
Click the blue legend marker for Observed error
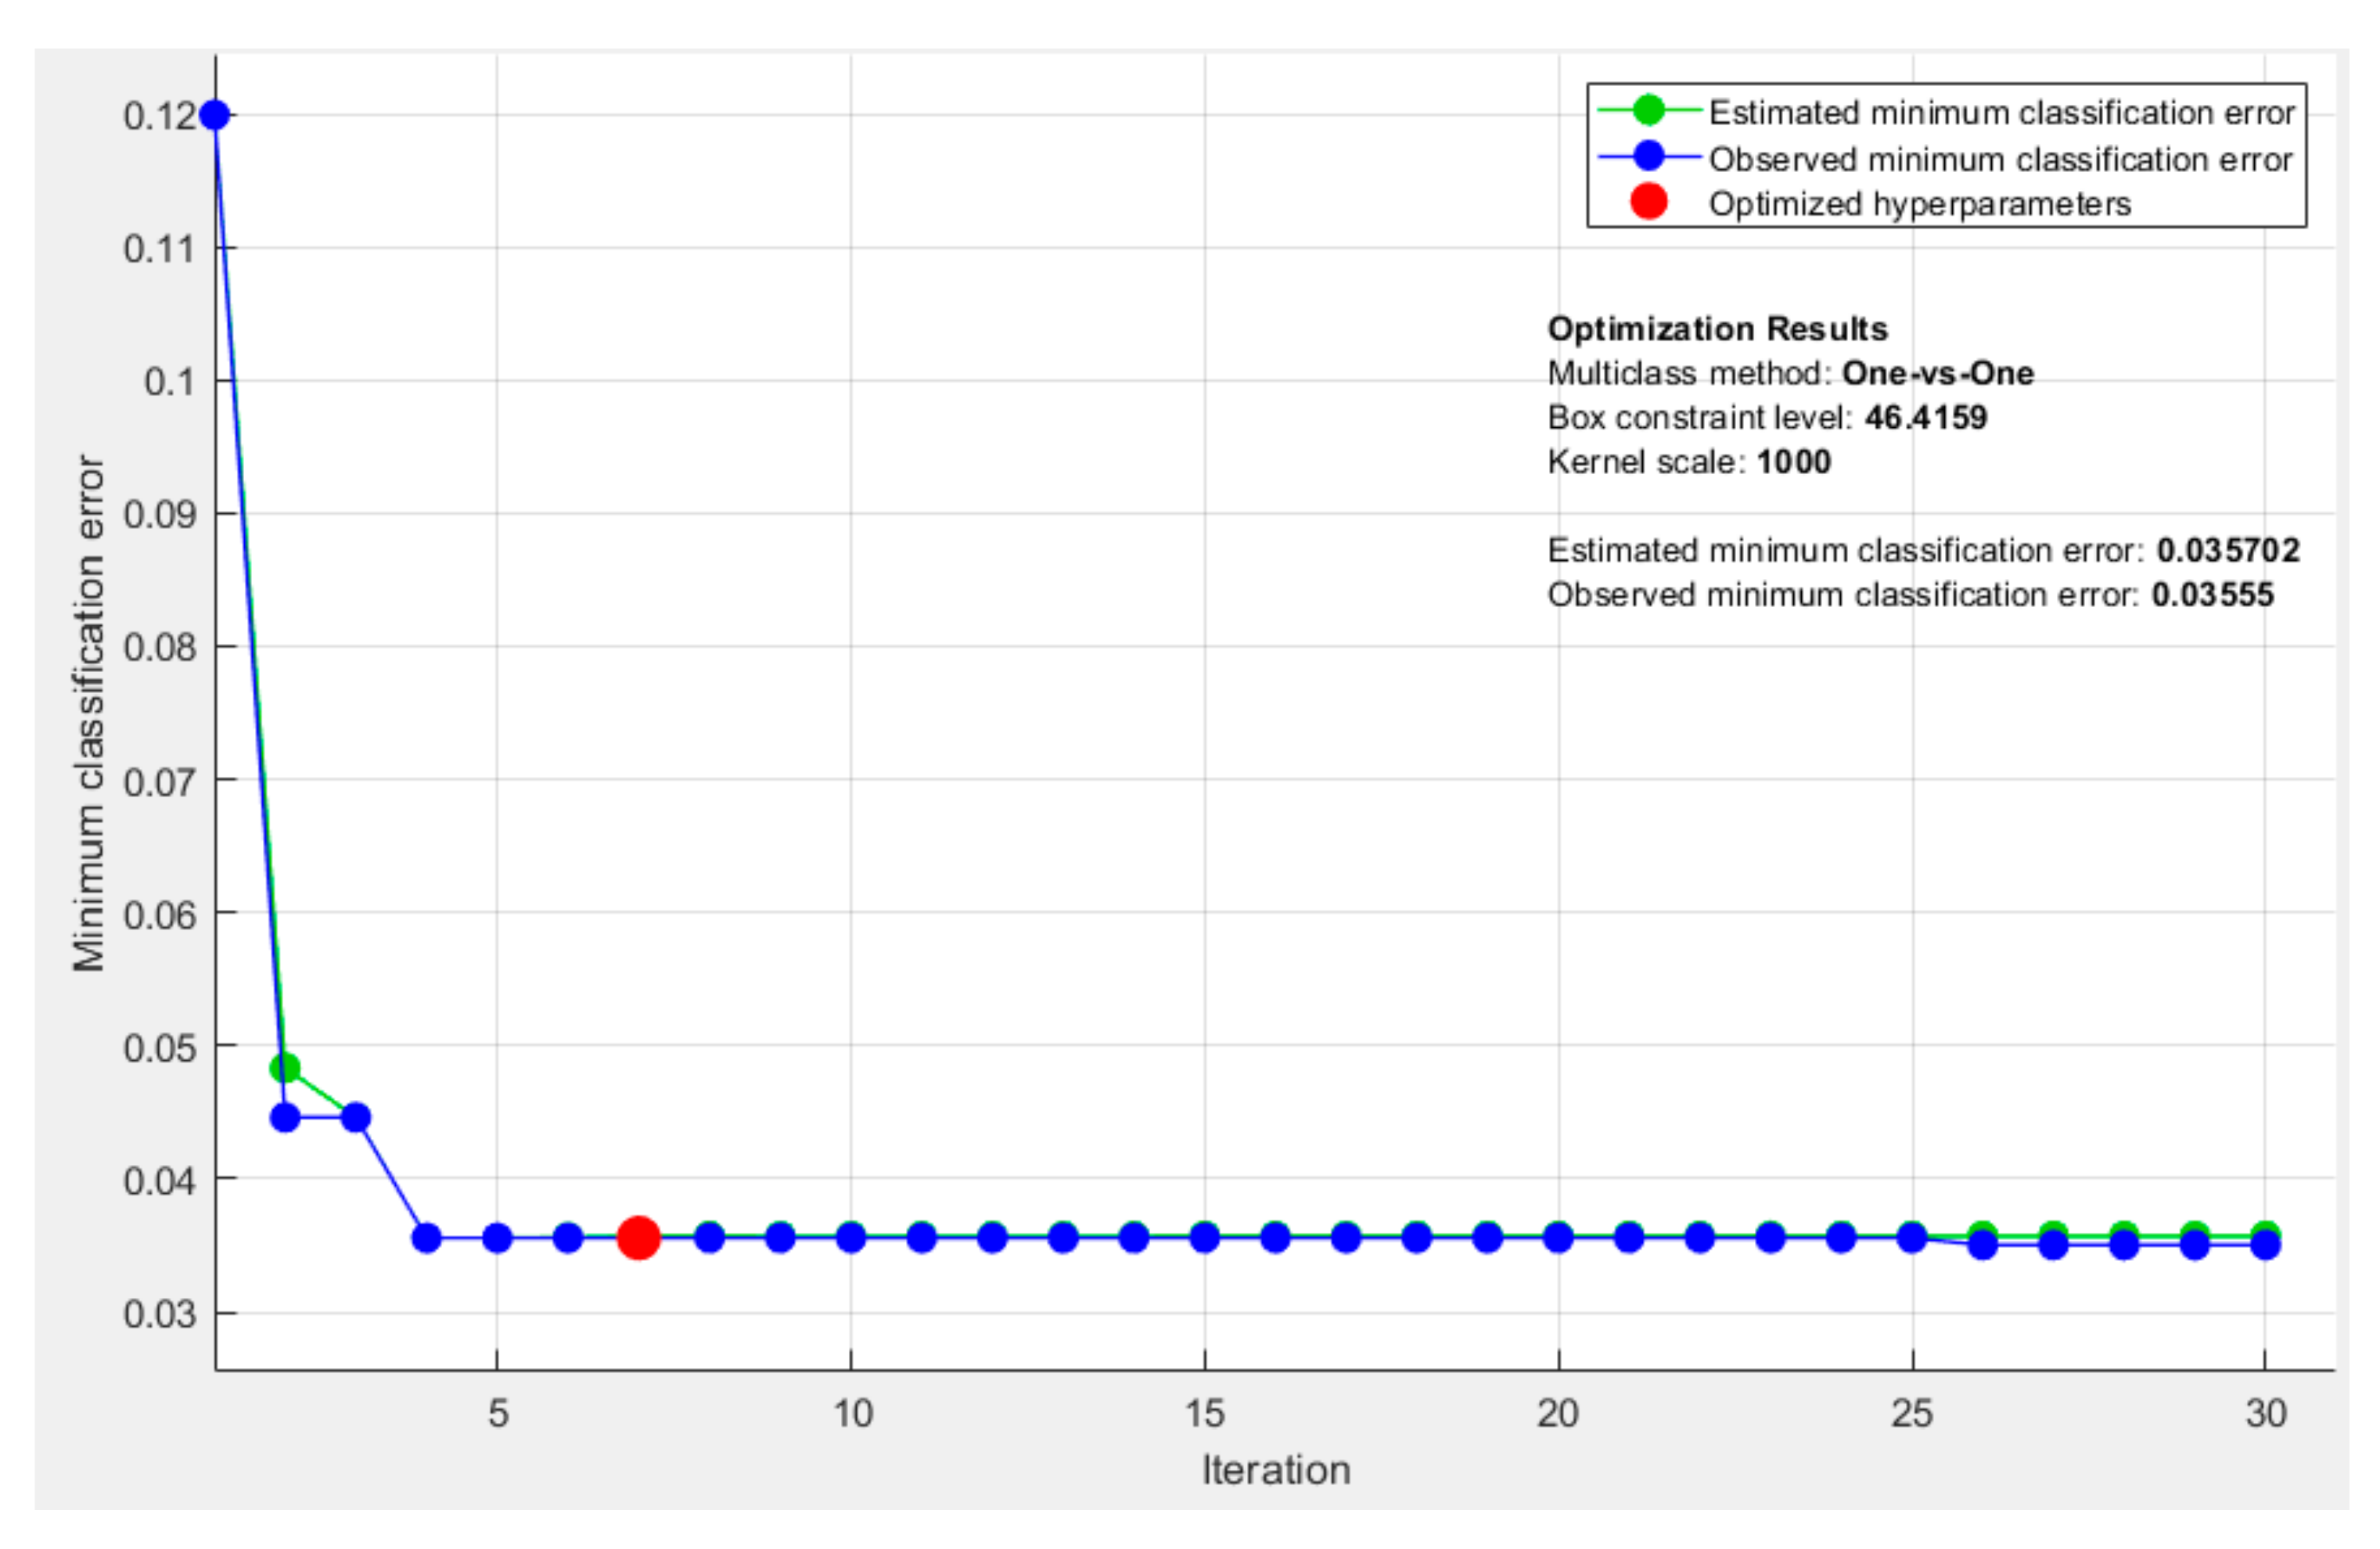(1648, 156)
